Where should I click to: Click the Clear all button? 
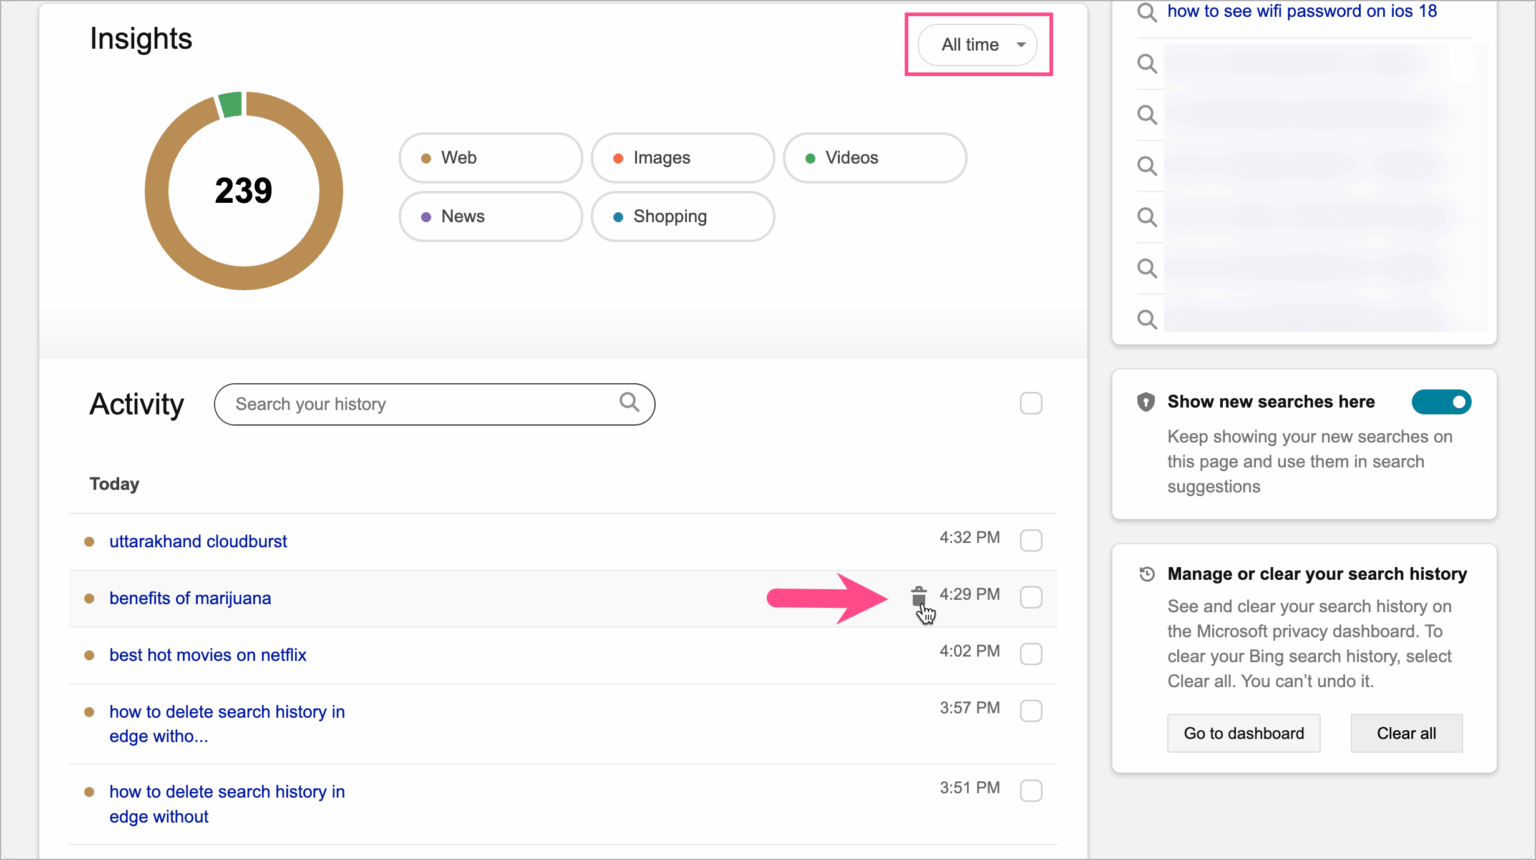1406,733
